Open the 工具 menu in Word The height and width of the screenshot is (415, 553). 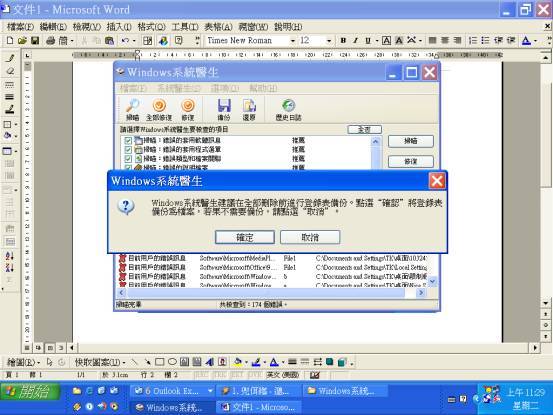[x=185, y=27]
